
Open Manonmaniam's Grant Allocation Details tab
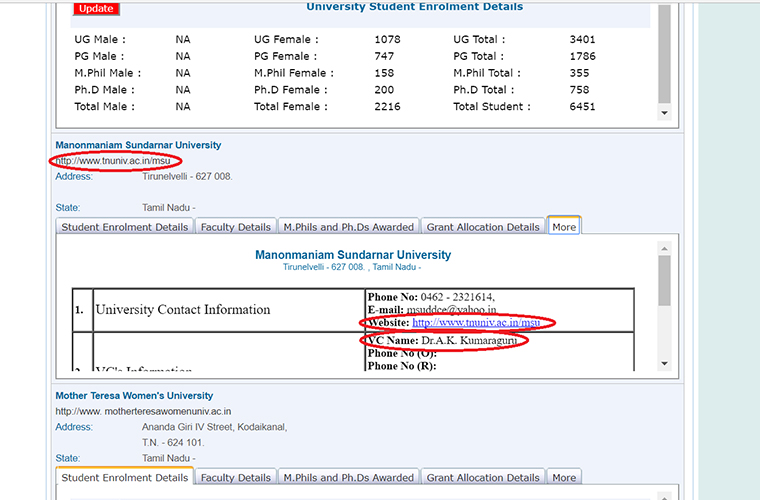(x=483, y=227)
